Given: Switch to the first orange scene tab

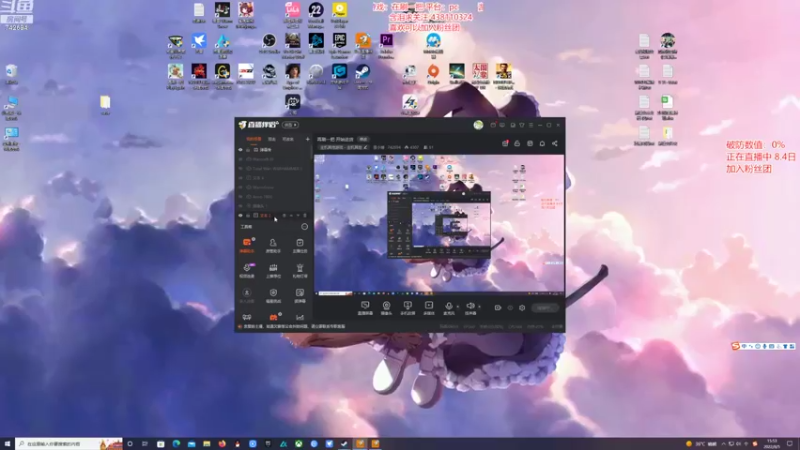Looking at the screenshot, I should (254, 139).
